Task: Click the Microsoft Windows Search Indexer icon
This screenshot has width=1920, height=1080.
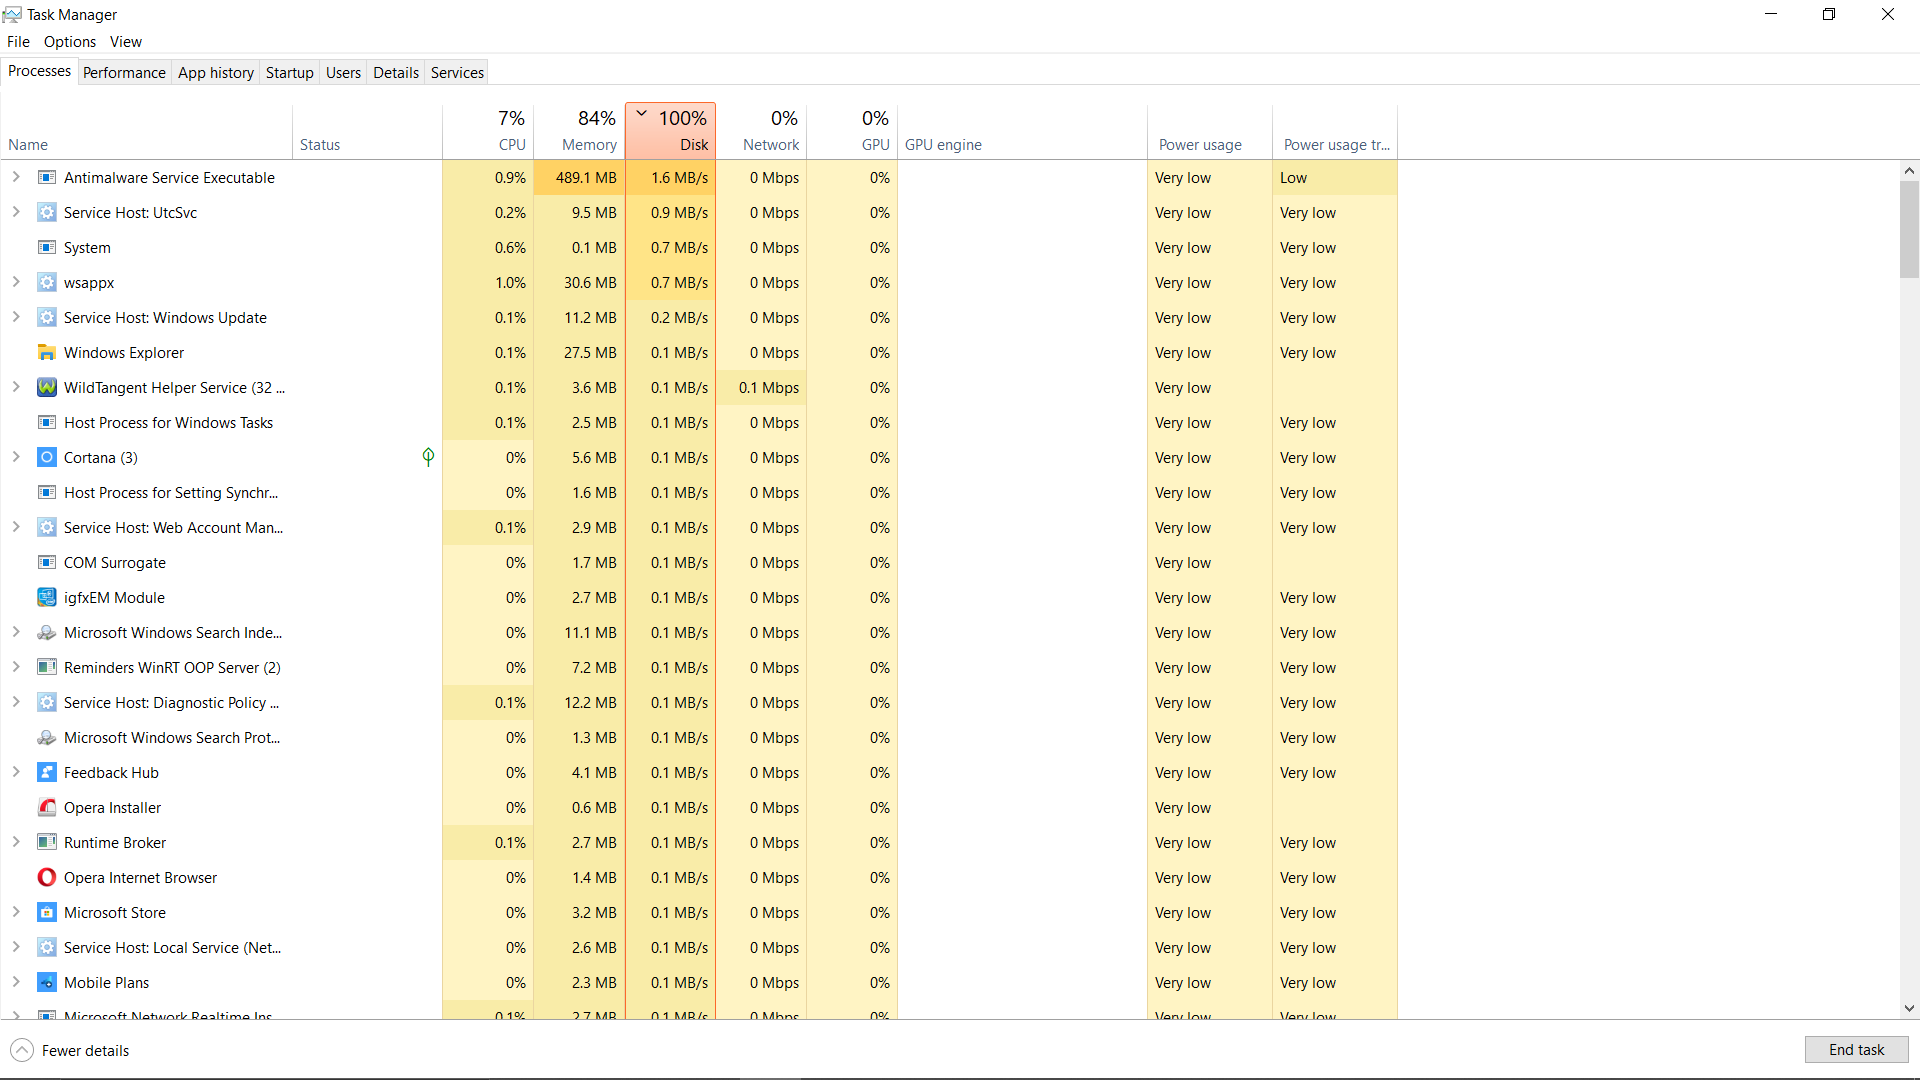Action: (x=47, y=633)
